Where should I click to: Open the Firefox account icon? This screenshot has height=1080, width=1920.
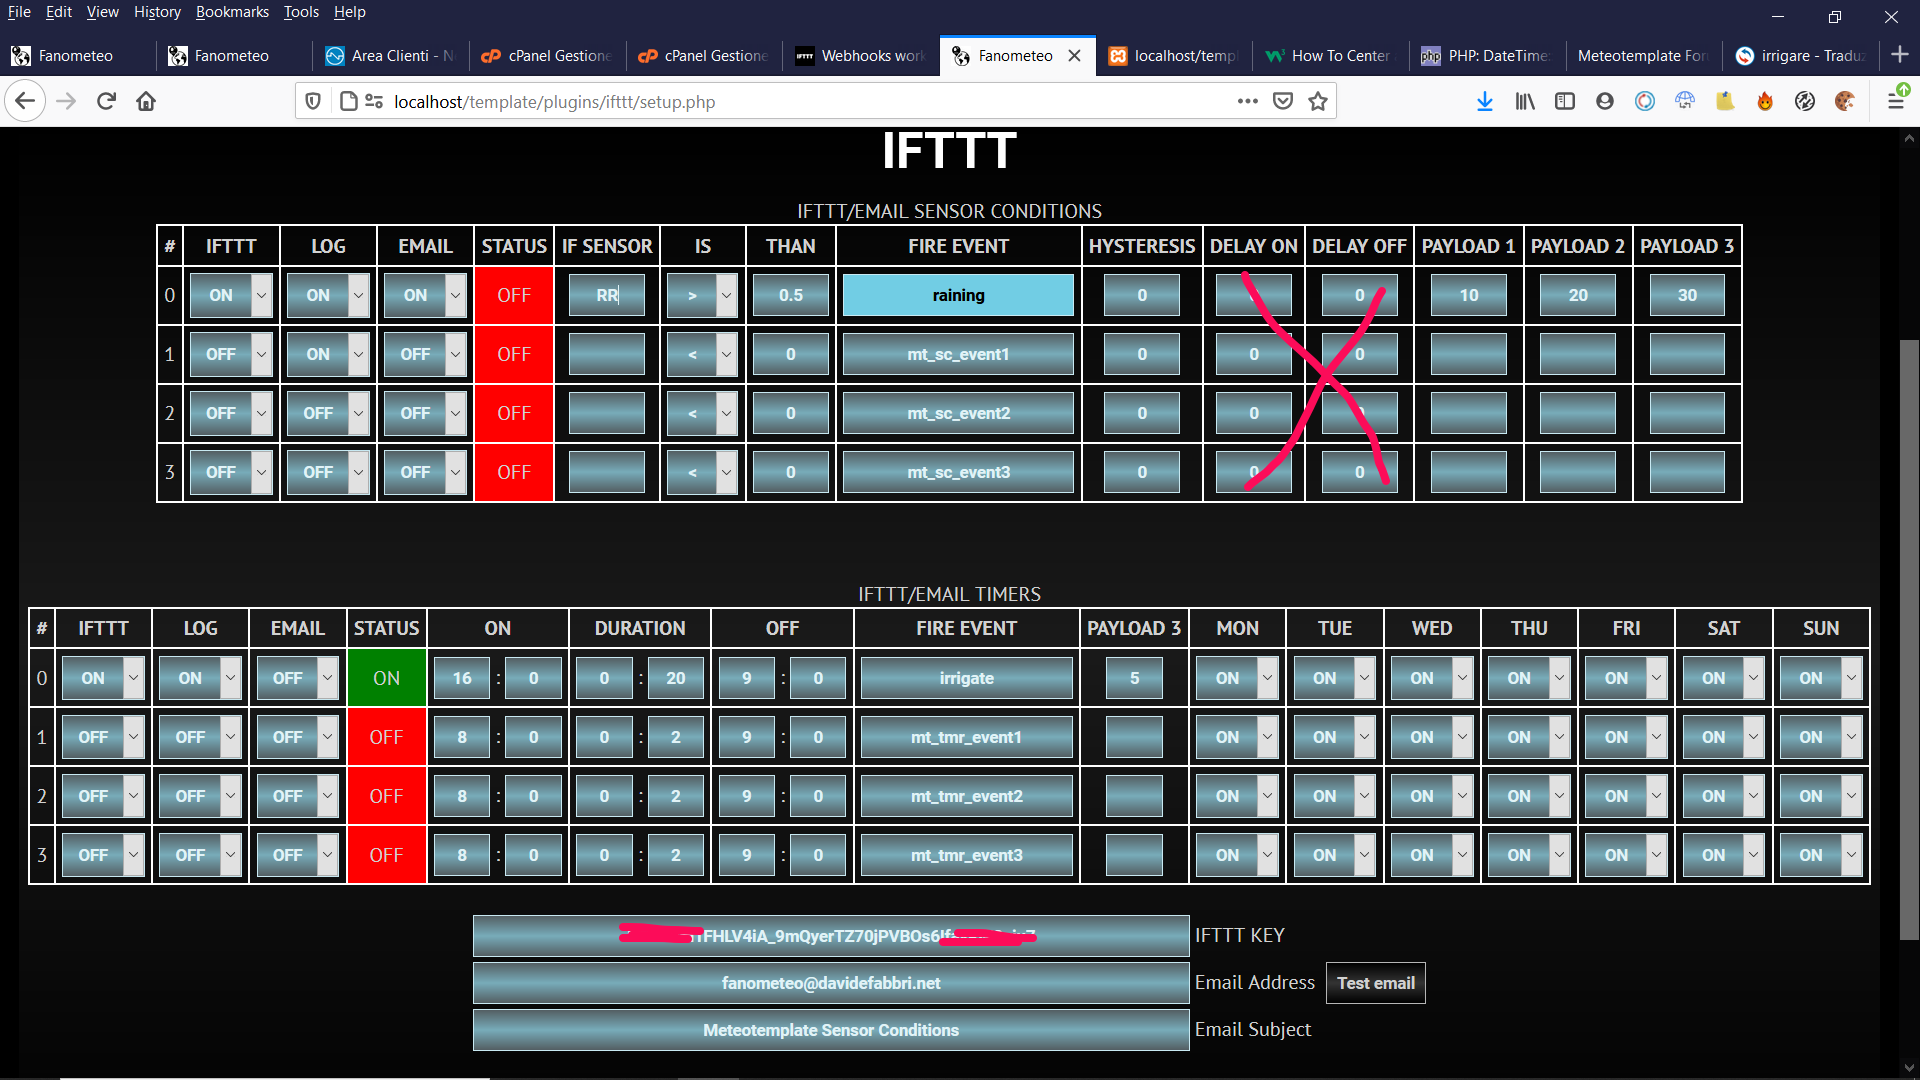pyautogui.click(x=1605, y=101)
